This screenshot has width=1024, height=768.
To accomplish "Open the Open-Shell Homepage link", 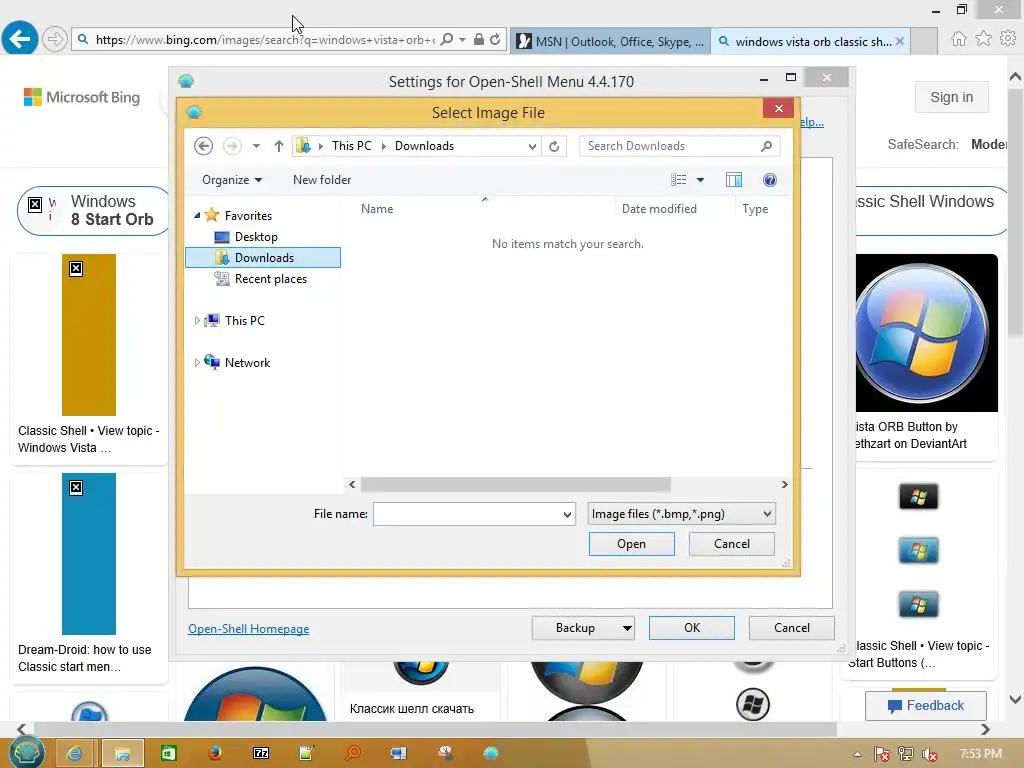I will (248, 628).
